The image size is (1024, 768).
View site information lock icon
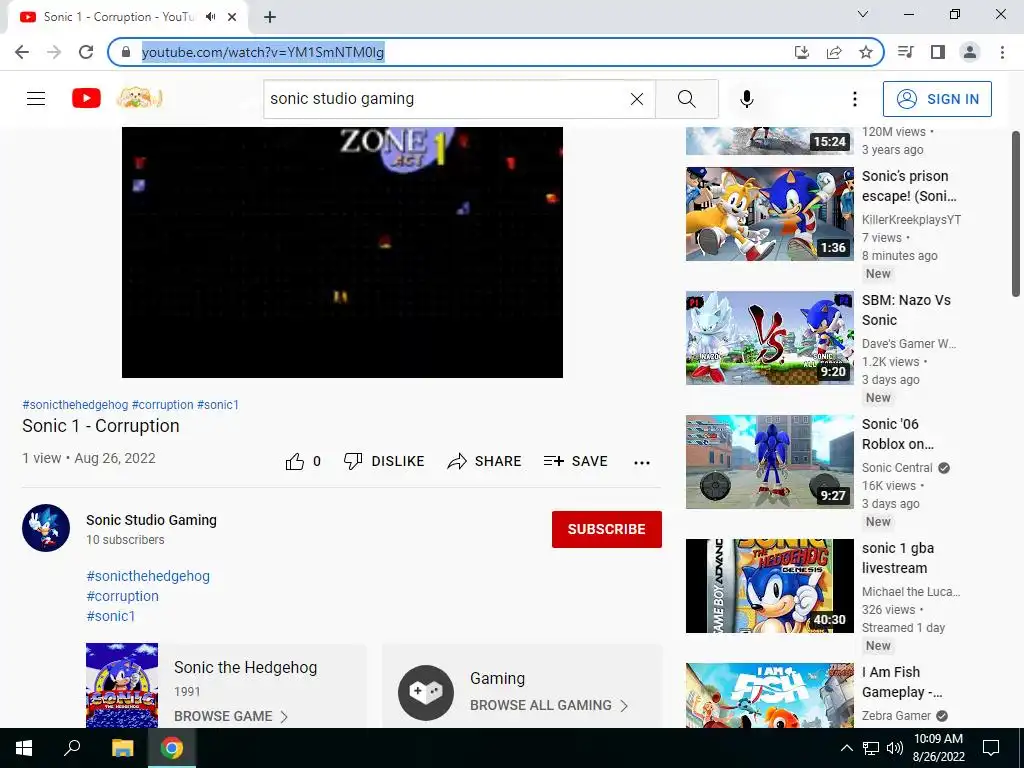[x=126, y=52]
